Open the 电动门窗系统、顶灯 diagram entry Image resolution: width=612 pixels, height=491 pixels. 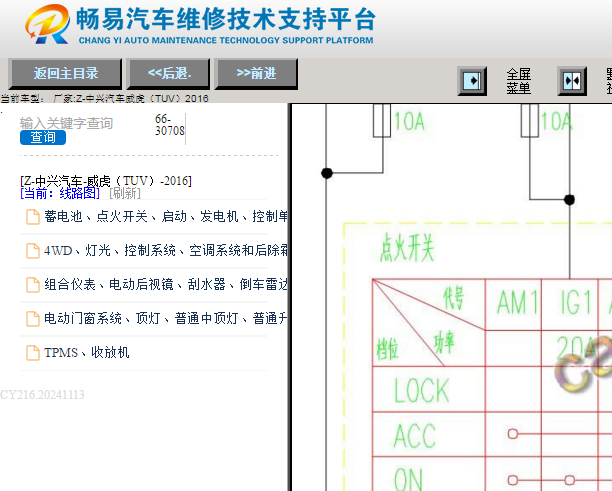165,318
